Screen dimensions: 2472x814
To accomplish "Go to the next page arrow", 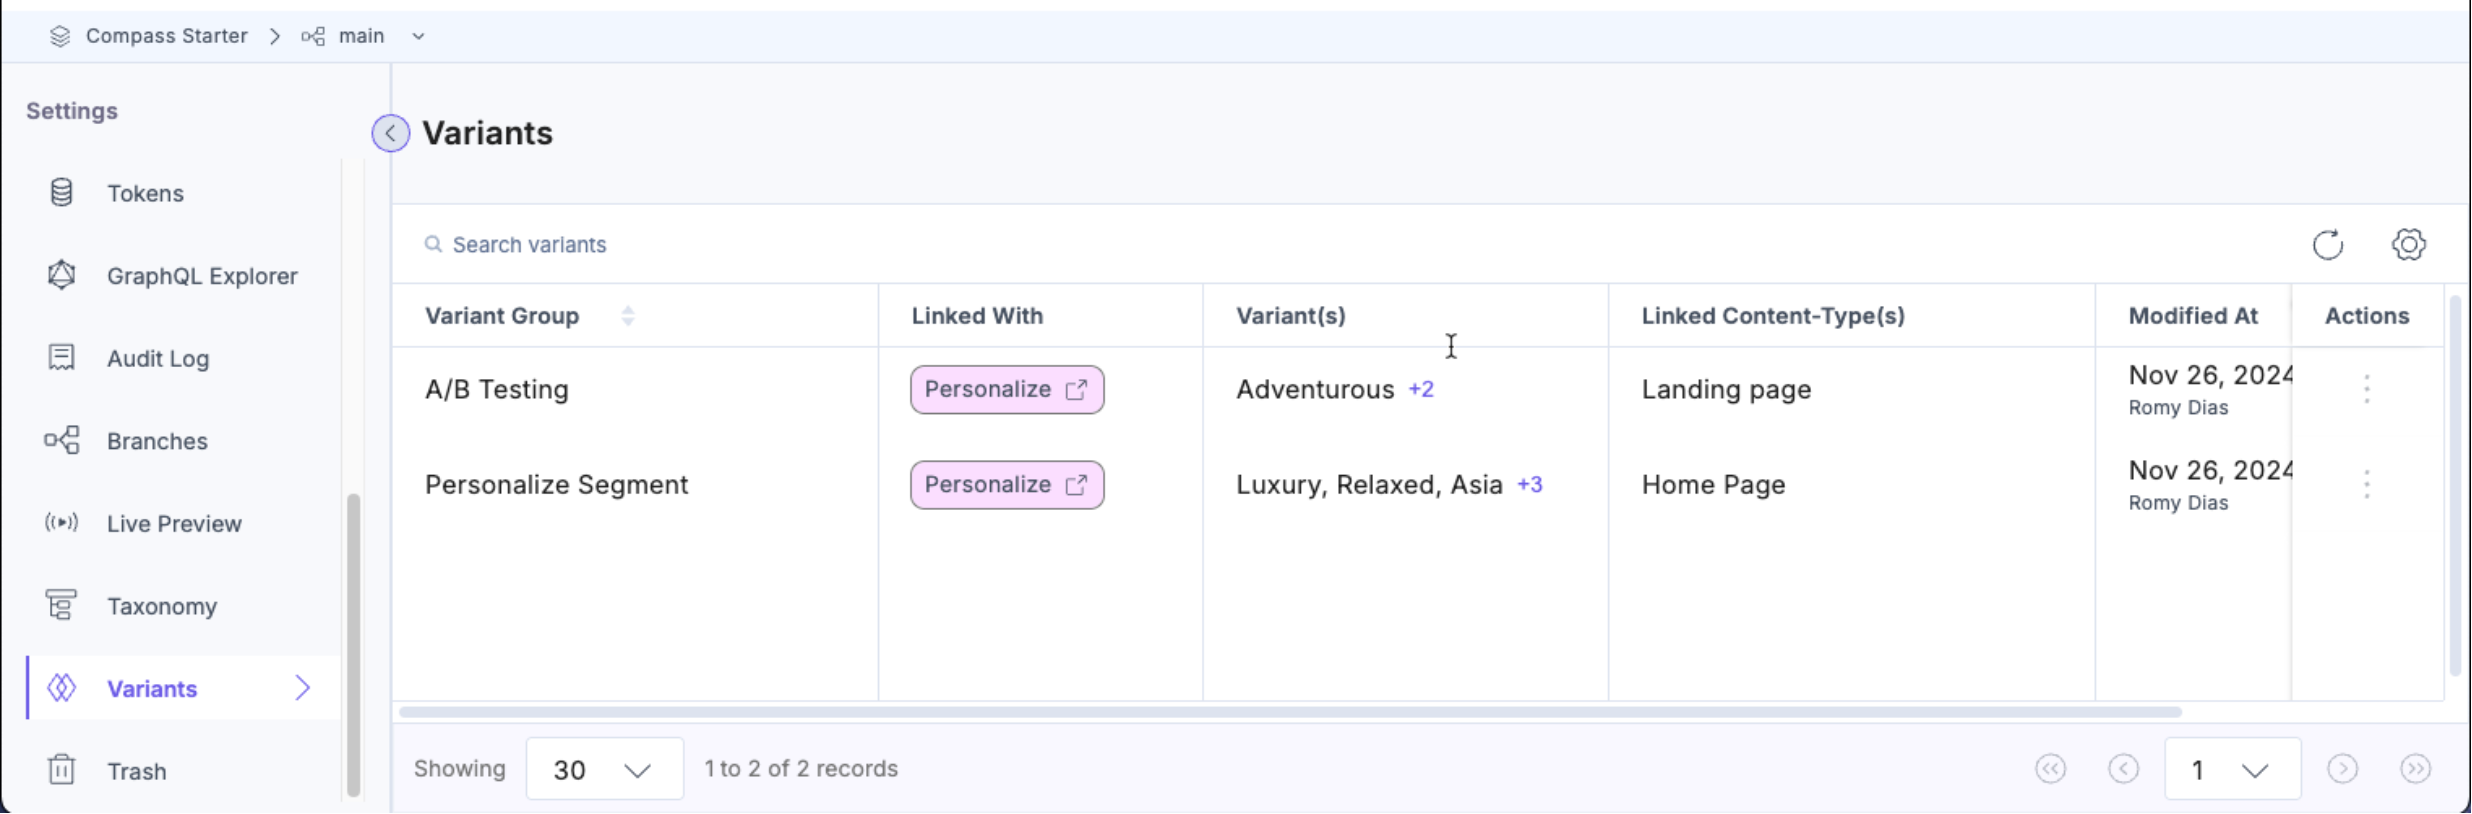I will pyautogui.click(x=2342, y=769).
